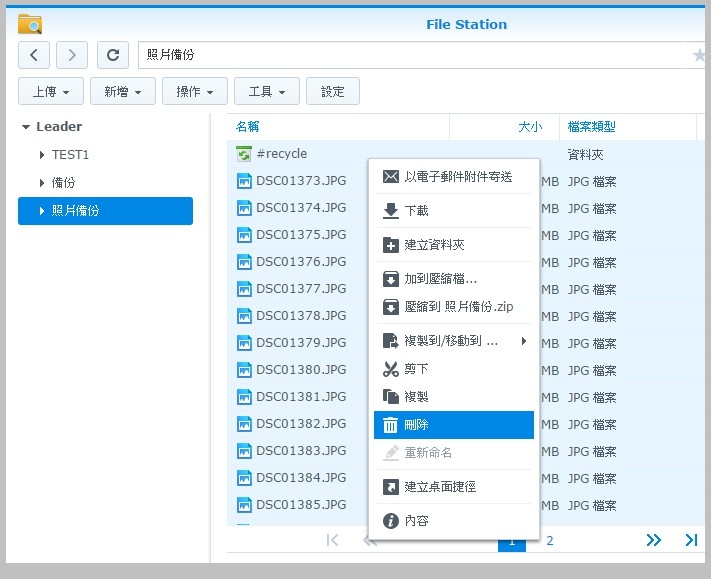
Task: Open the 複製到/移動到 submenu arrow
Action: 524,341
